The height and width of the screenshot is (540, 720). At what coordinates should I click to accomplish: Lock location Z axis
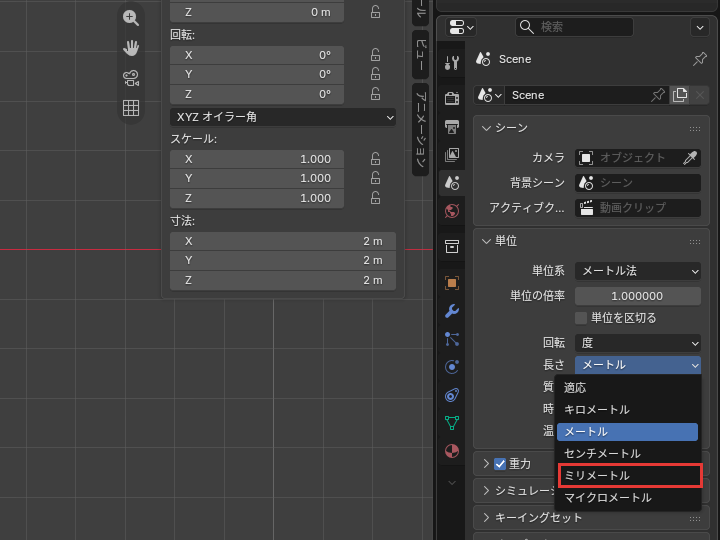point(375,12)
